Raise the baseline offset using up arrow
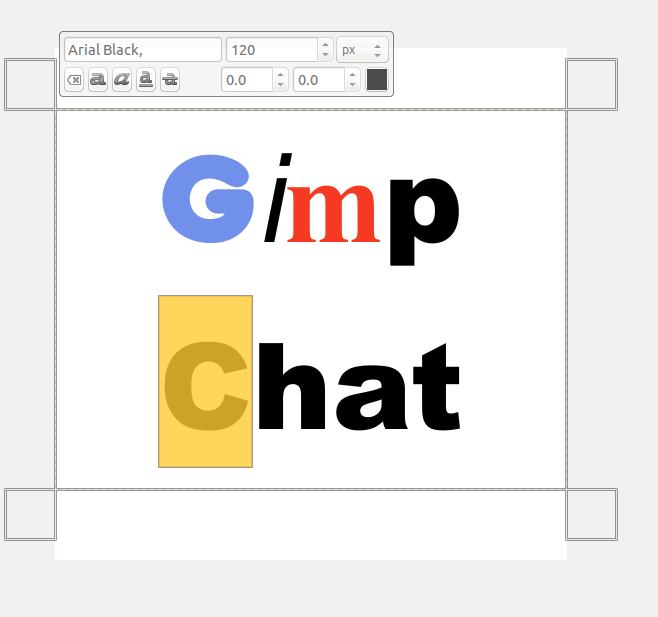The height and width of the screenshot is (617, 658). (280, 75)
